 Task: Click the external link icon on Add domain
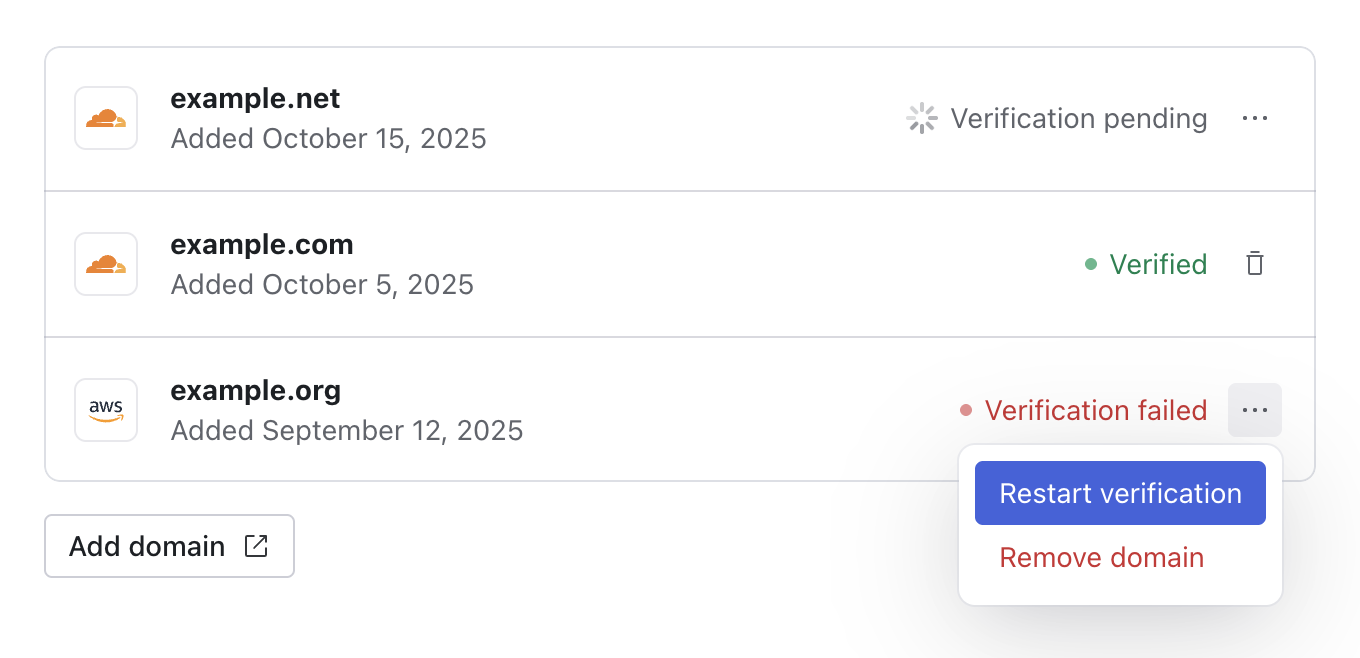coord(256,545)
